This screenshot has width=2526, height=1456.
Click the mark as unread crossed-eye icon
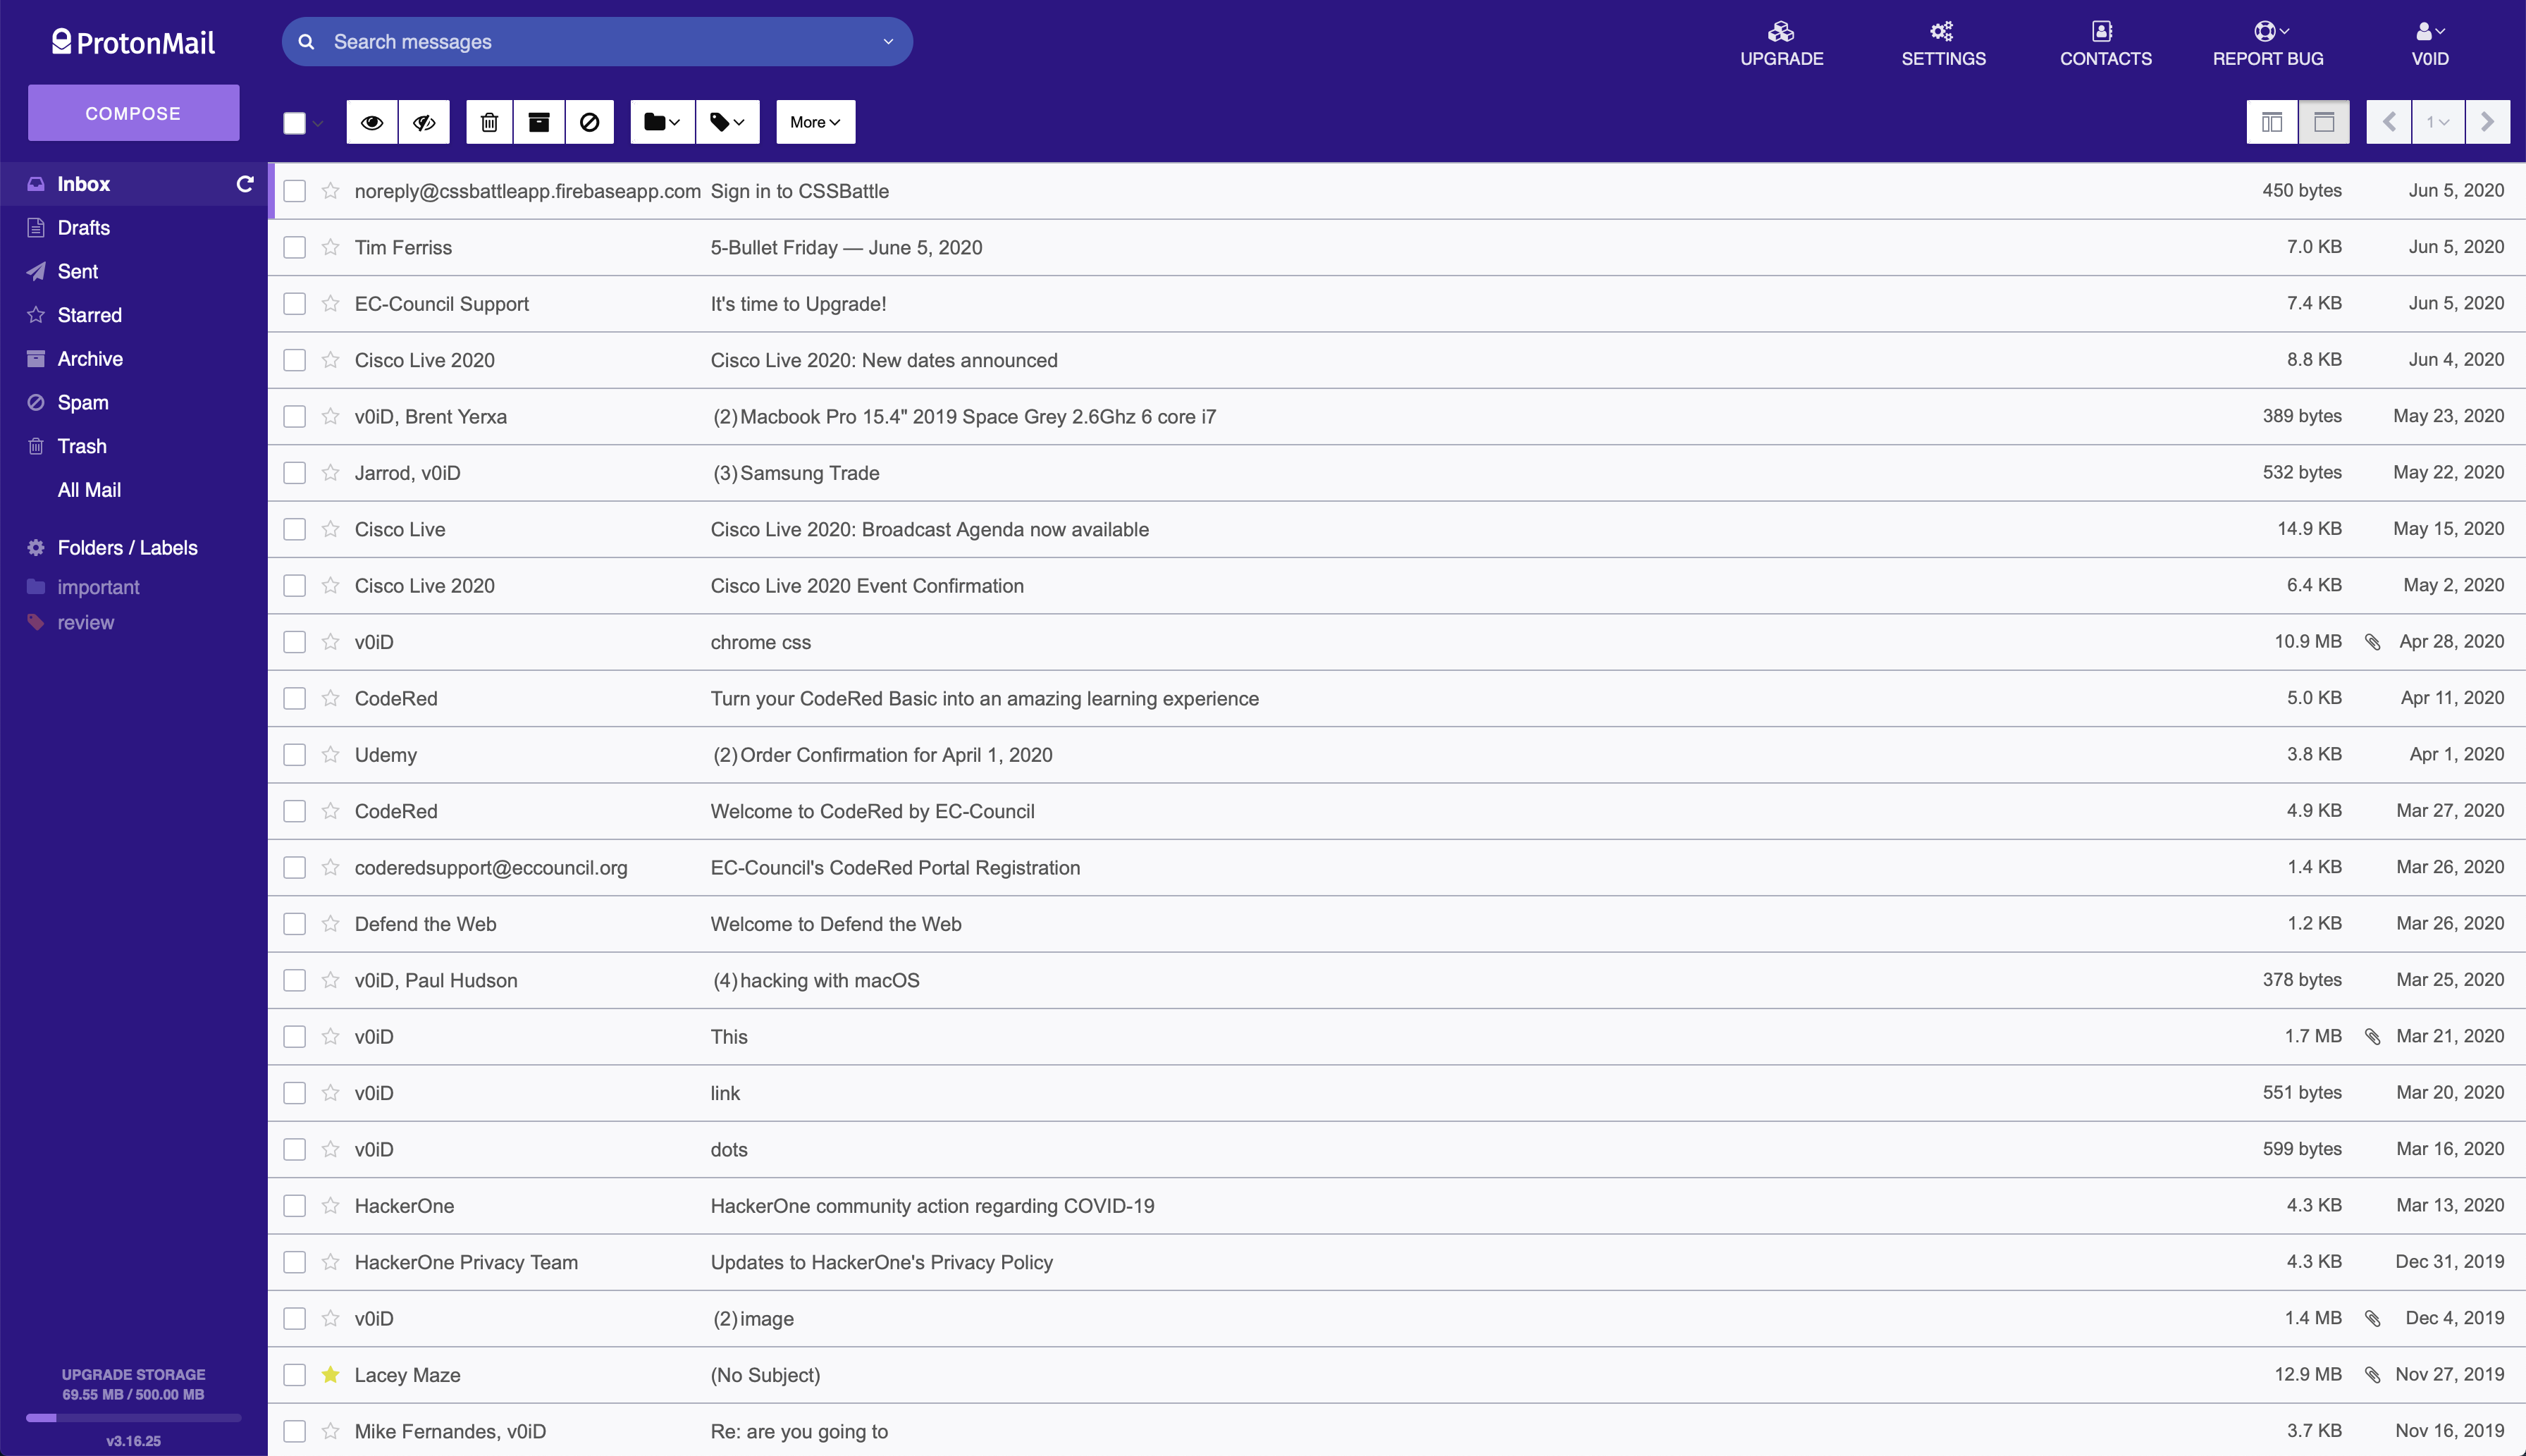424,122
